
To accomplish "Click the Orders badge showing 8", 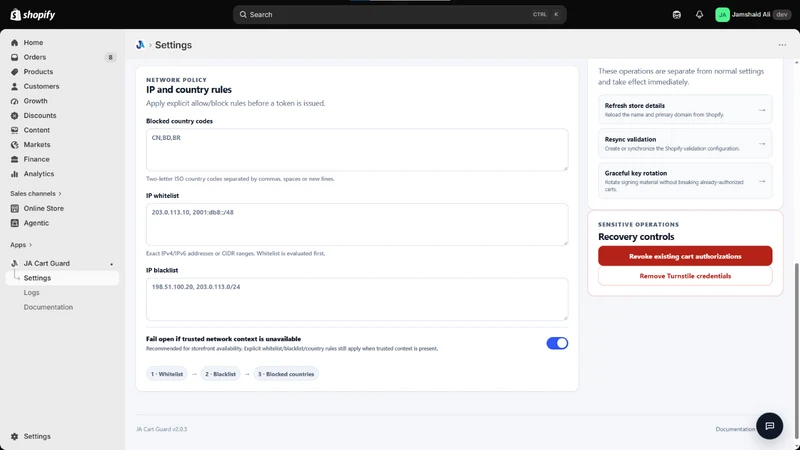I will pyautogui.click(x=110, y=57).
